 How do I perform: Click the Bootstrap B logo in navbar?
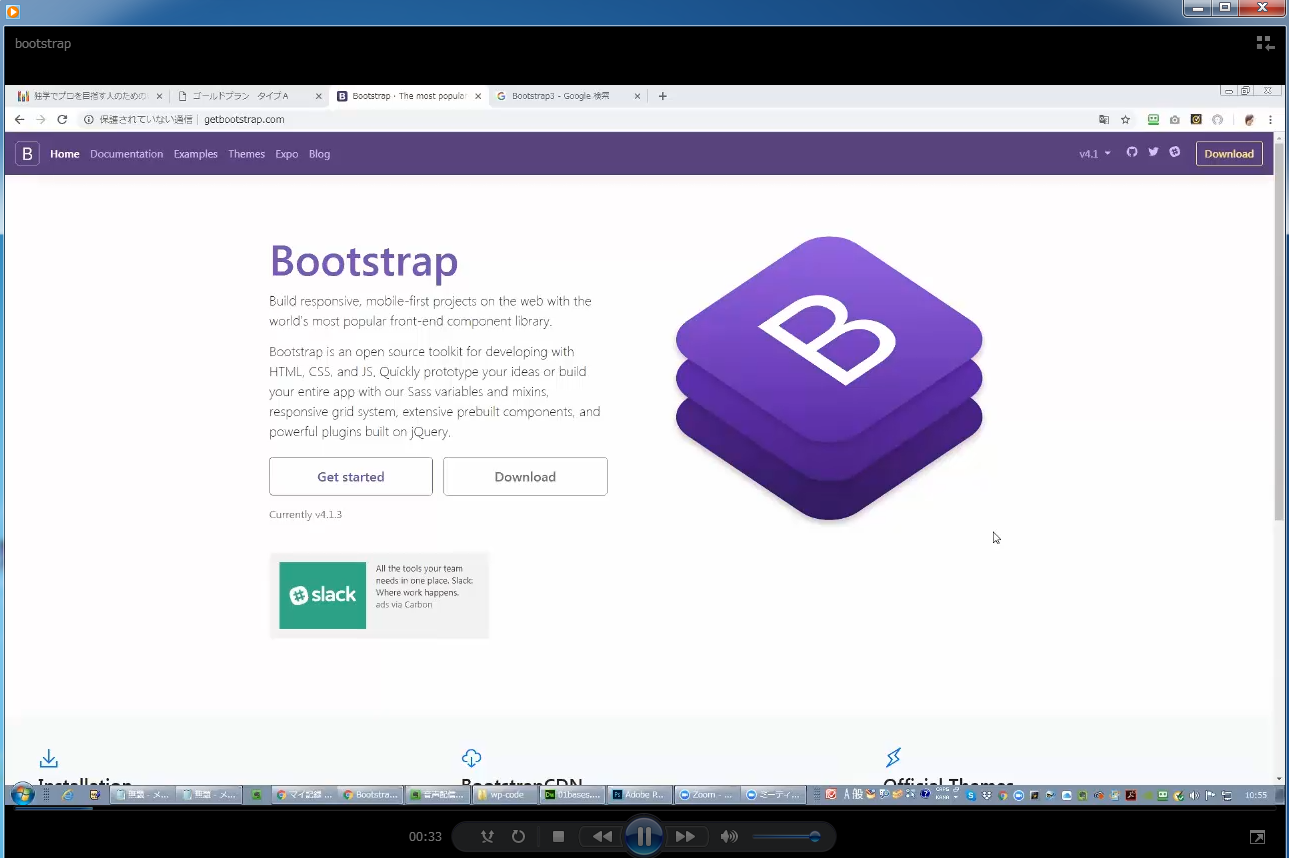click(27, 154)
